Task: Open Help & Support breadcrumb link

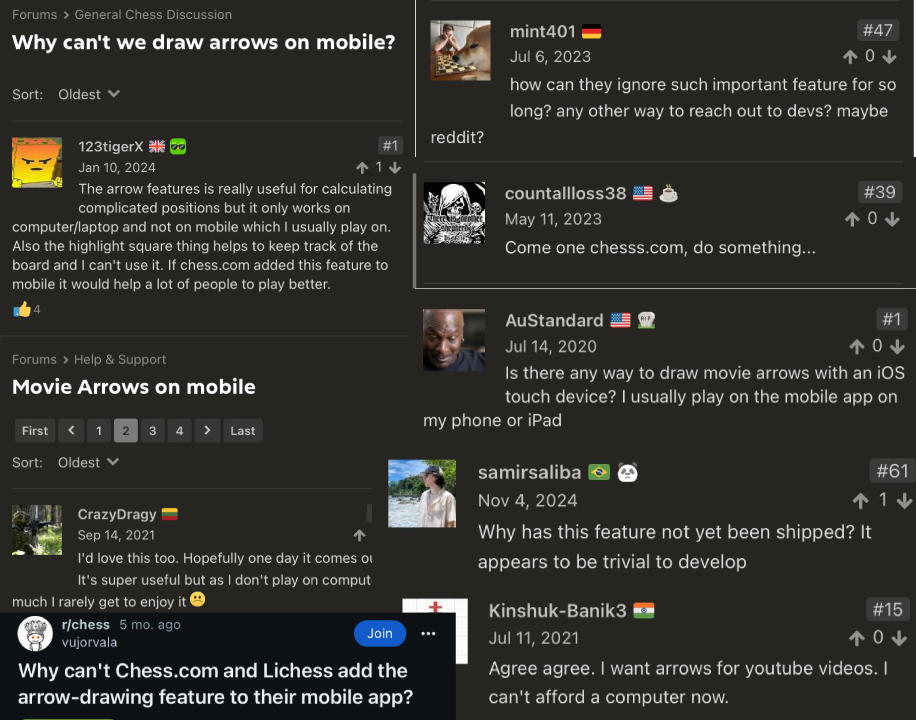Action: coord(120,359)
